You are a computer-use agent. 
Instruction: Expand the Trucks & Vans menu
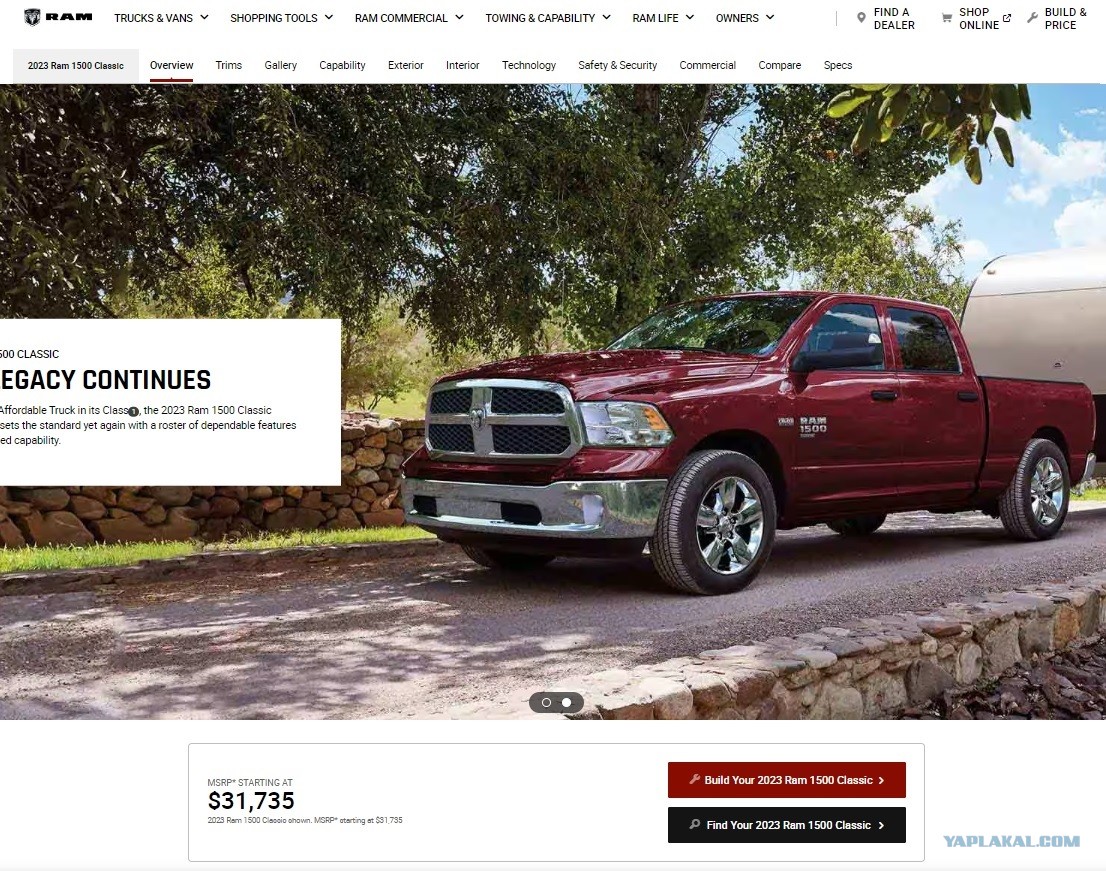pos(162,18)
